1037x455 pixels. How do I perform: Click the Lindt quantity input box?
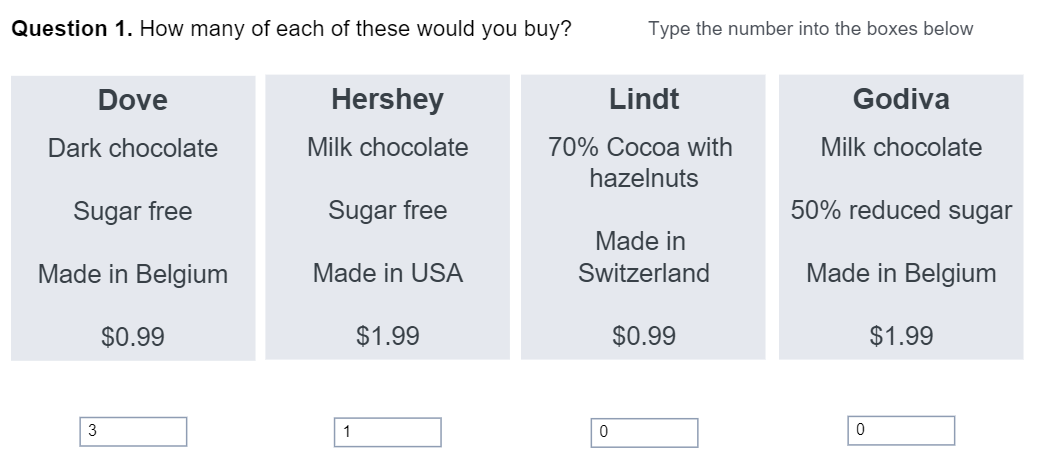coord(644,433)
